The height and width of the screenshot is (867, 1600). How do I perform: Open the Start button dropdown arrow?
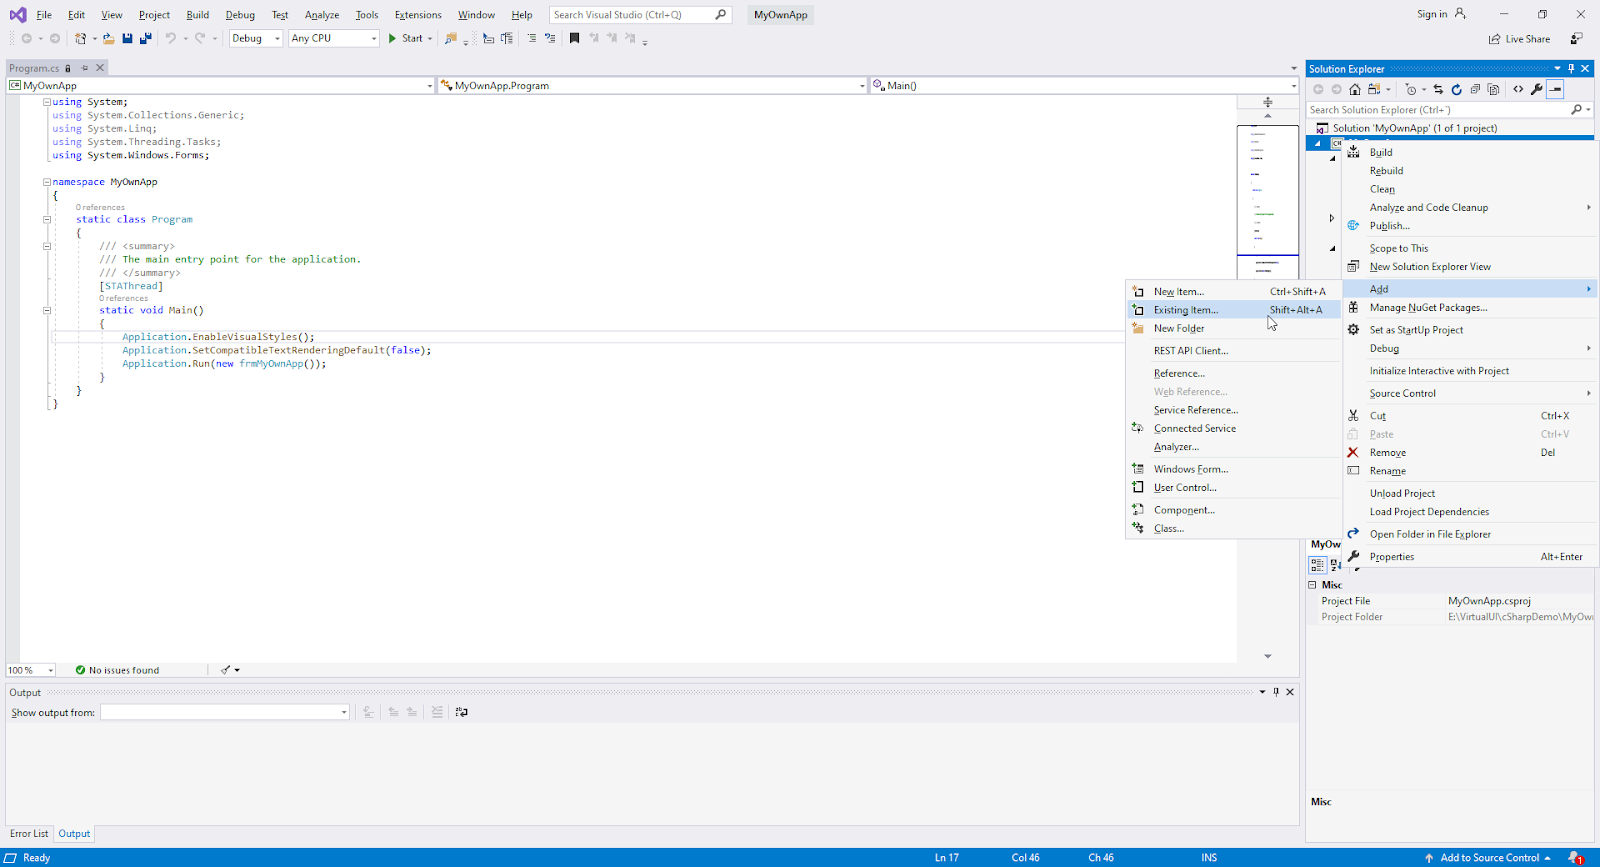tap(430, 38)
